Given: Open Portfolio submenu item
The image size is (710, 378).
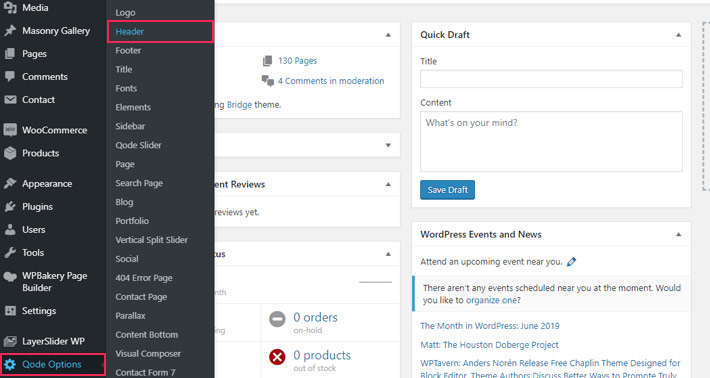Looking at the screenshot, I should tap(132, 221).
